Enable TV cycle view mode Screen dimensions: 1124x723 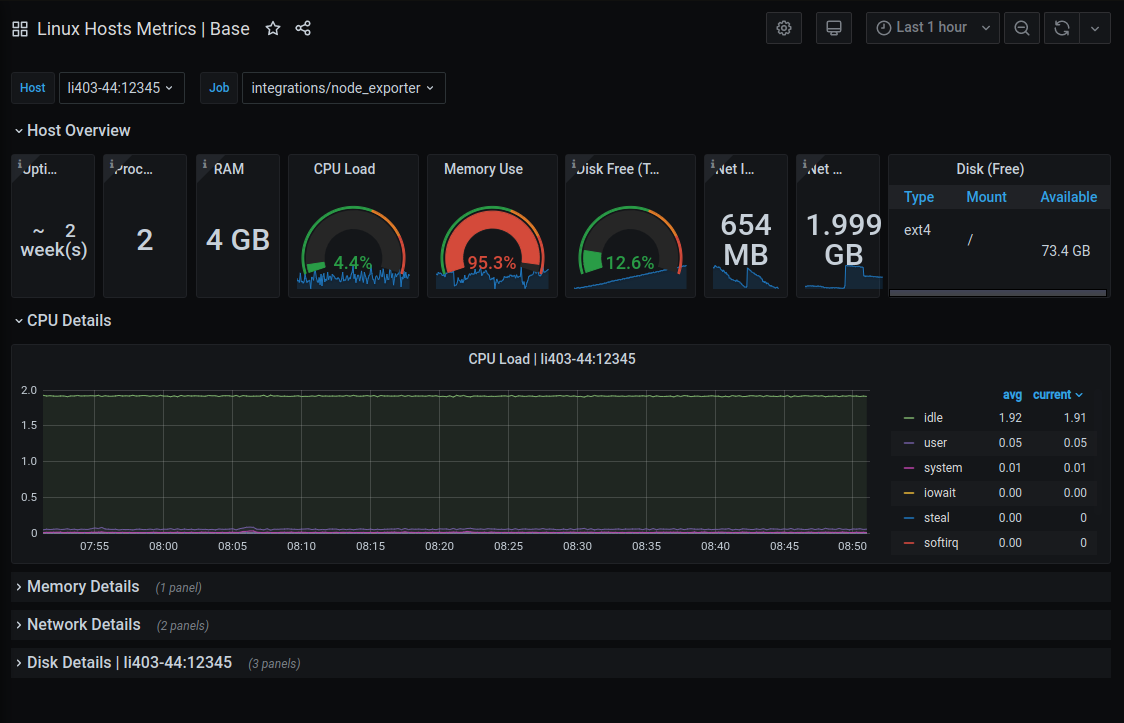coord(833,27)
